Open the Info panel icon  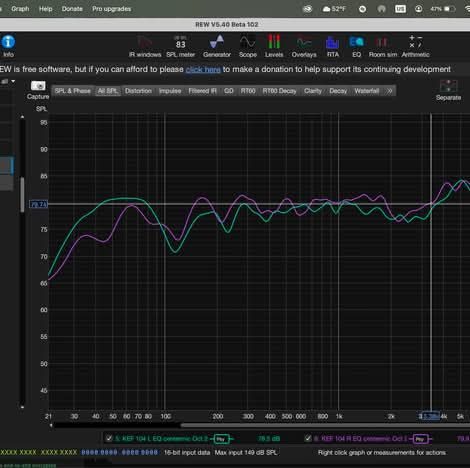point(8,46)
